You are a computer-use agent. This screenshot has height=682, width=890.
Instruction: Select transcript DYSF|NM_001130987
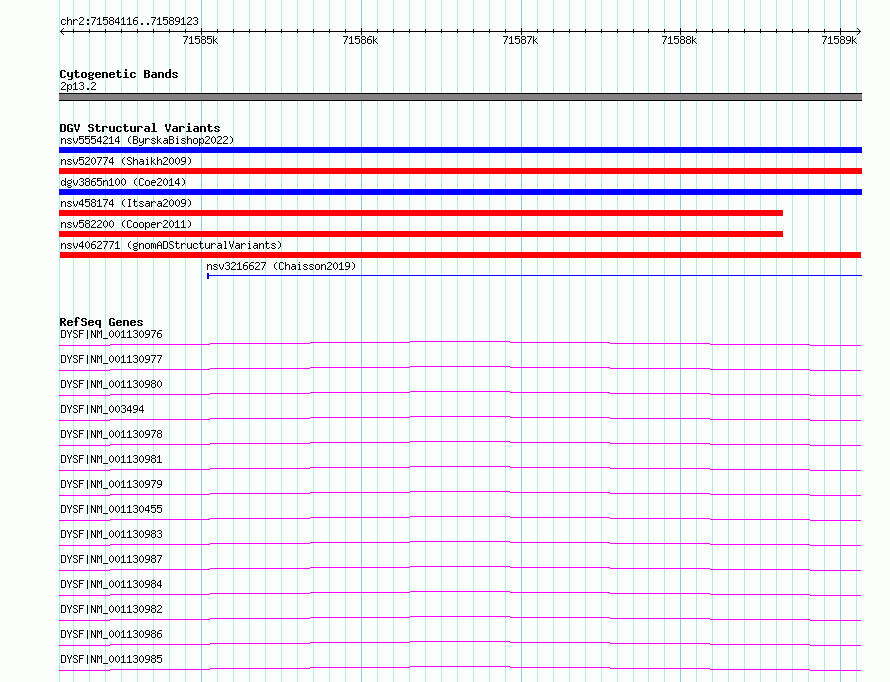tap(111, 559)
